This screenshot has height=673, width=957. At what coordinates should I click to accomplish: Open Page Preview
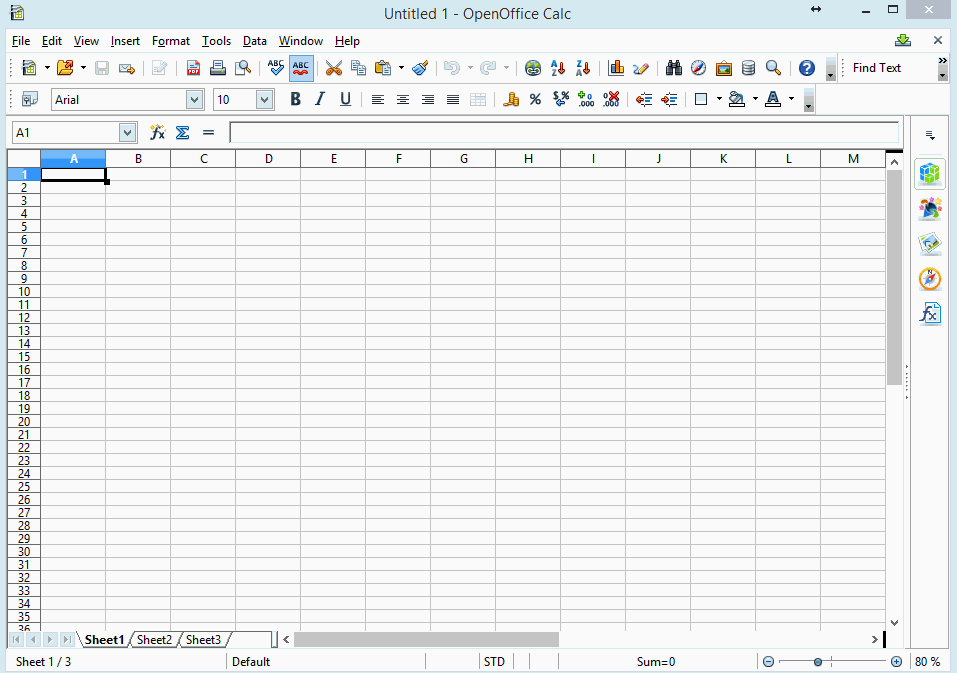[243, 68]
